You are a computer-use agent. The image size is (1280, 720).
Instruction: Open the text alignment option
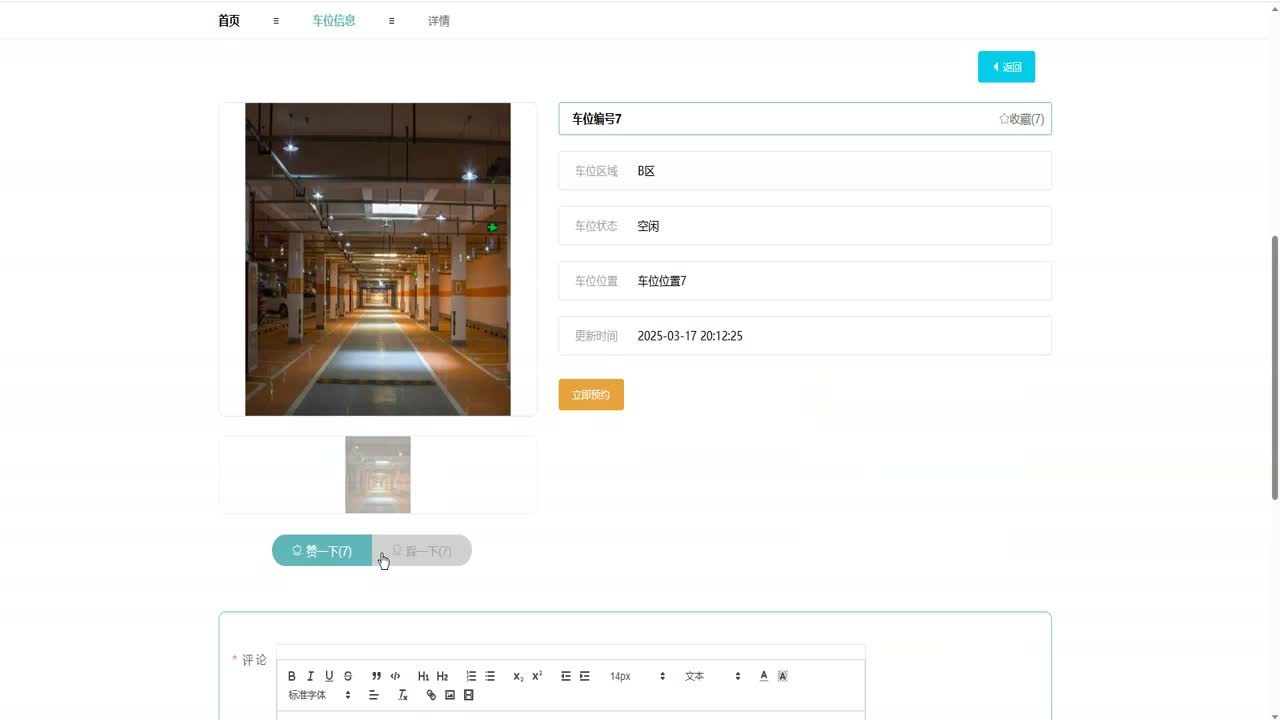tap(374, 695)
